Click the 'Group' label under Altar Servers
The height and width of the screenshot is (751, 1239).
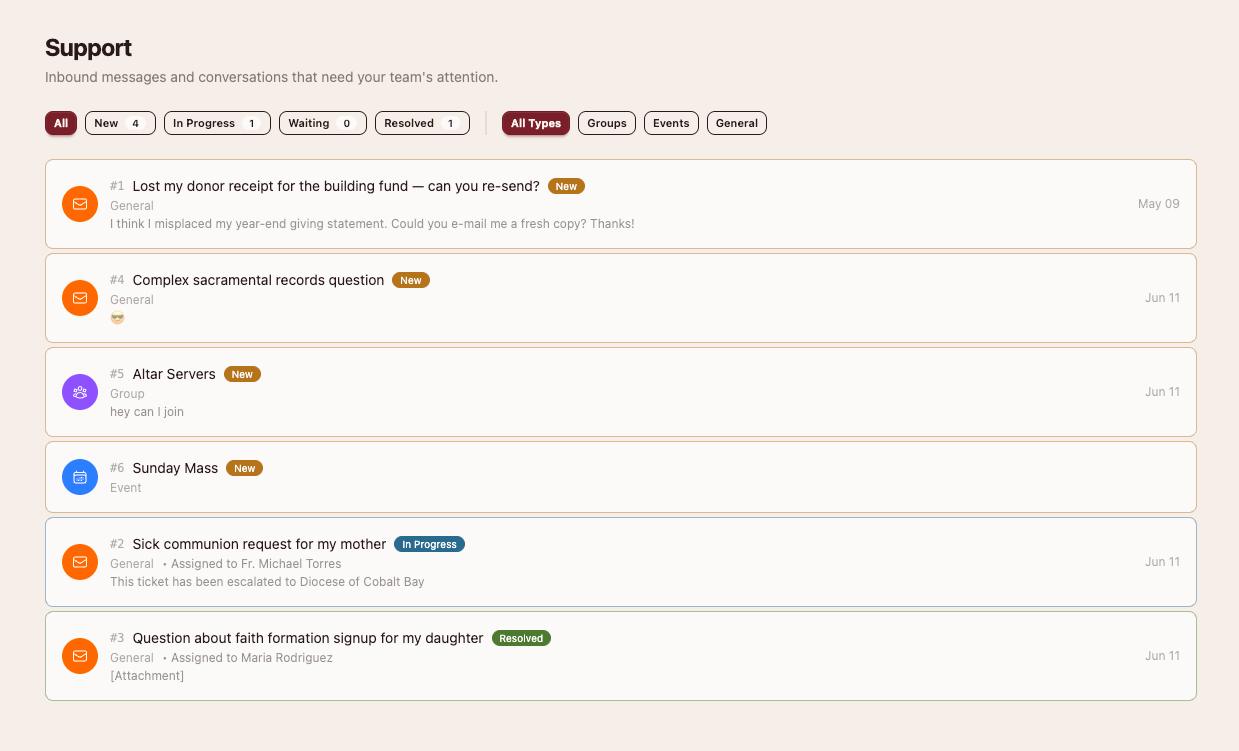point(127,394)
